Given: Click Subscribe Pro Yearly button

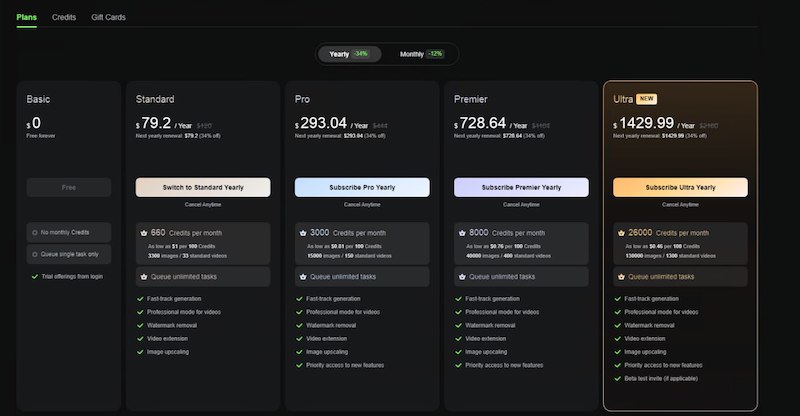Looking at the screenshot, I should pos(362,187).
